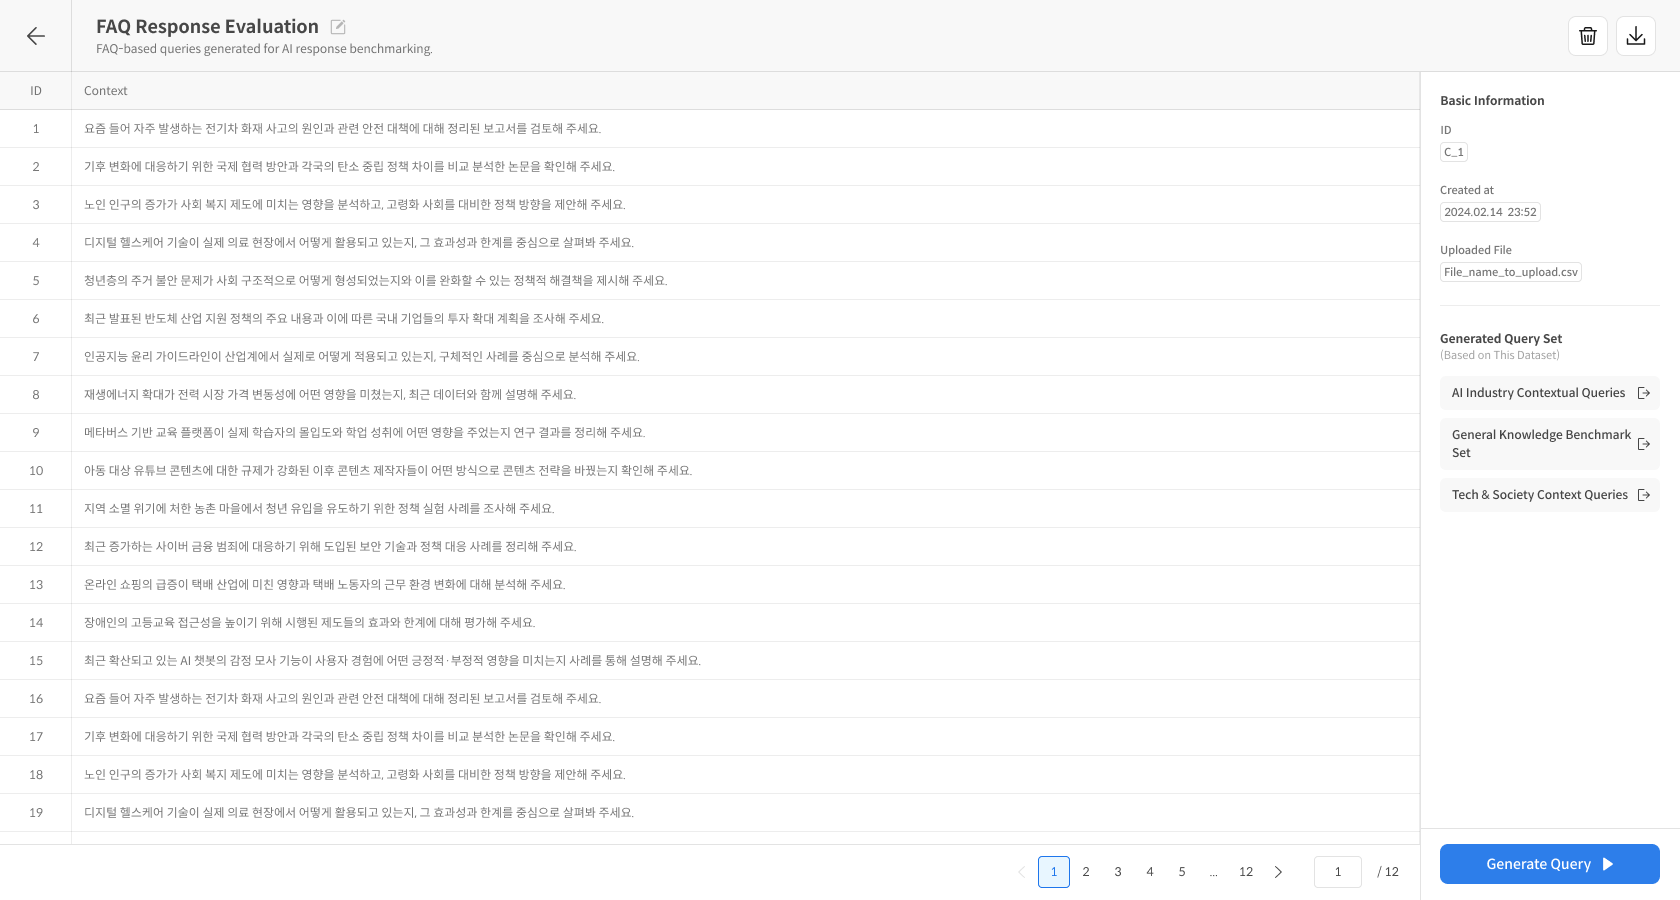Open Tech & Society Context Queries icon
This screenshot has height=900, width=1680.
pyautogui.click(x=1643, y=495)
